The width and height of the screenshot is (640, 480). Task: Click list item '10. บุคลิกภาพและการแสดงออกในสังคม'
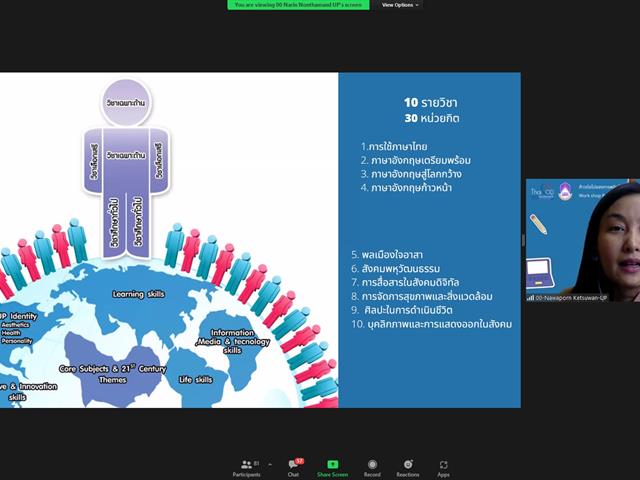tap(431, 324)
